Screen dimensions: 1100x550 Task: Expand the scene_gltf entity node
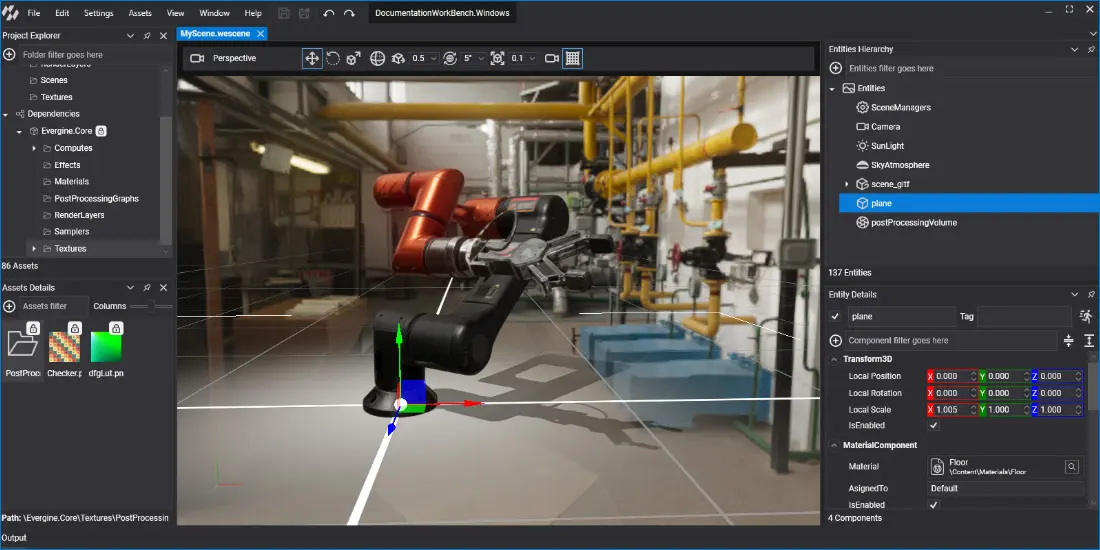(846, 184)
